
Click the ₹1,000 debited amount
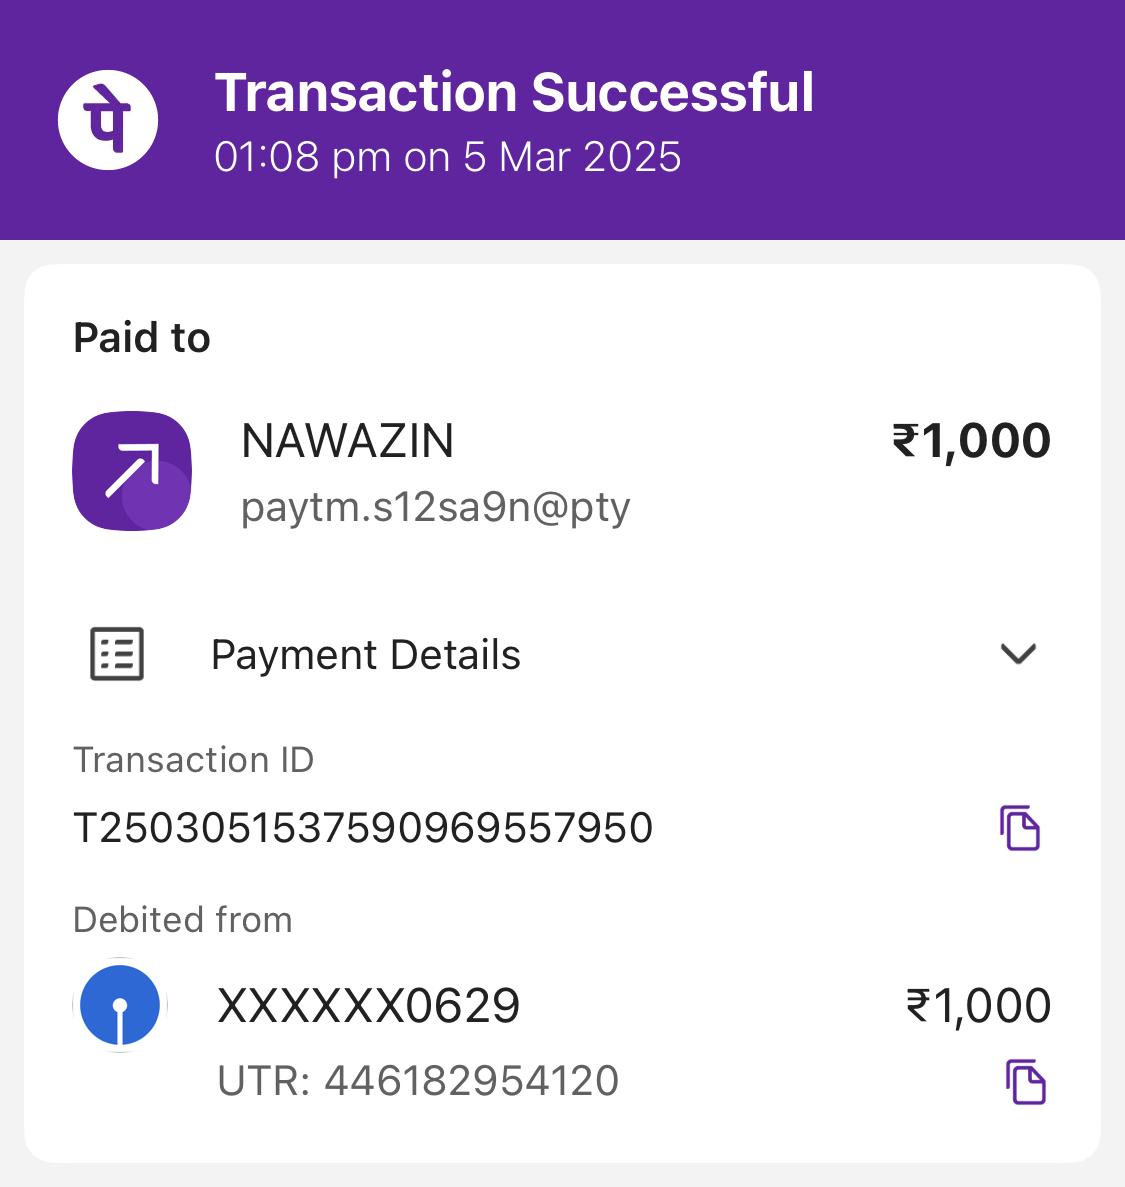(978, 1005)
